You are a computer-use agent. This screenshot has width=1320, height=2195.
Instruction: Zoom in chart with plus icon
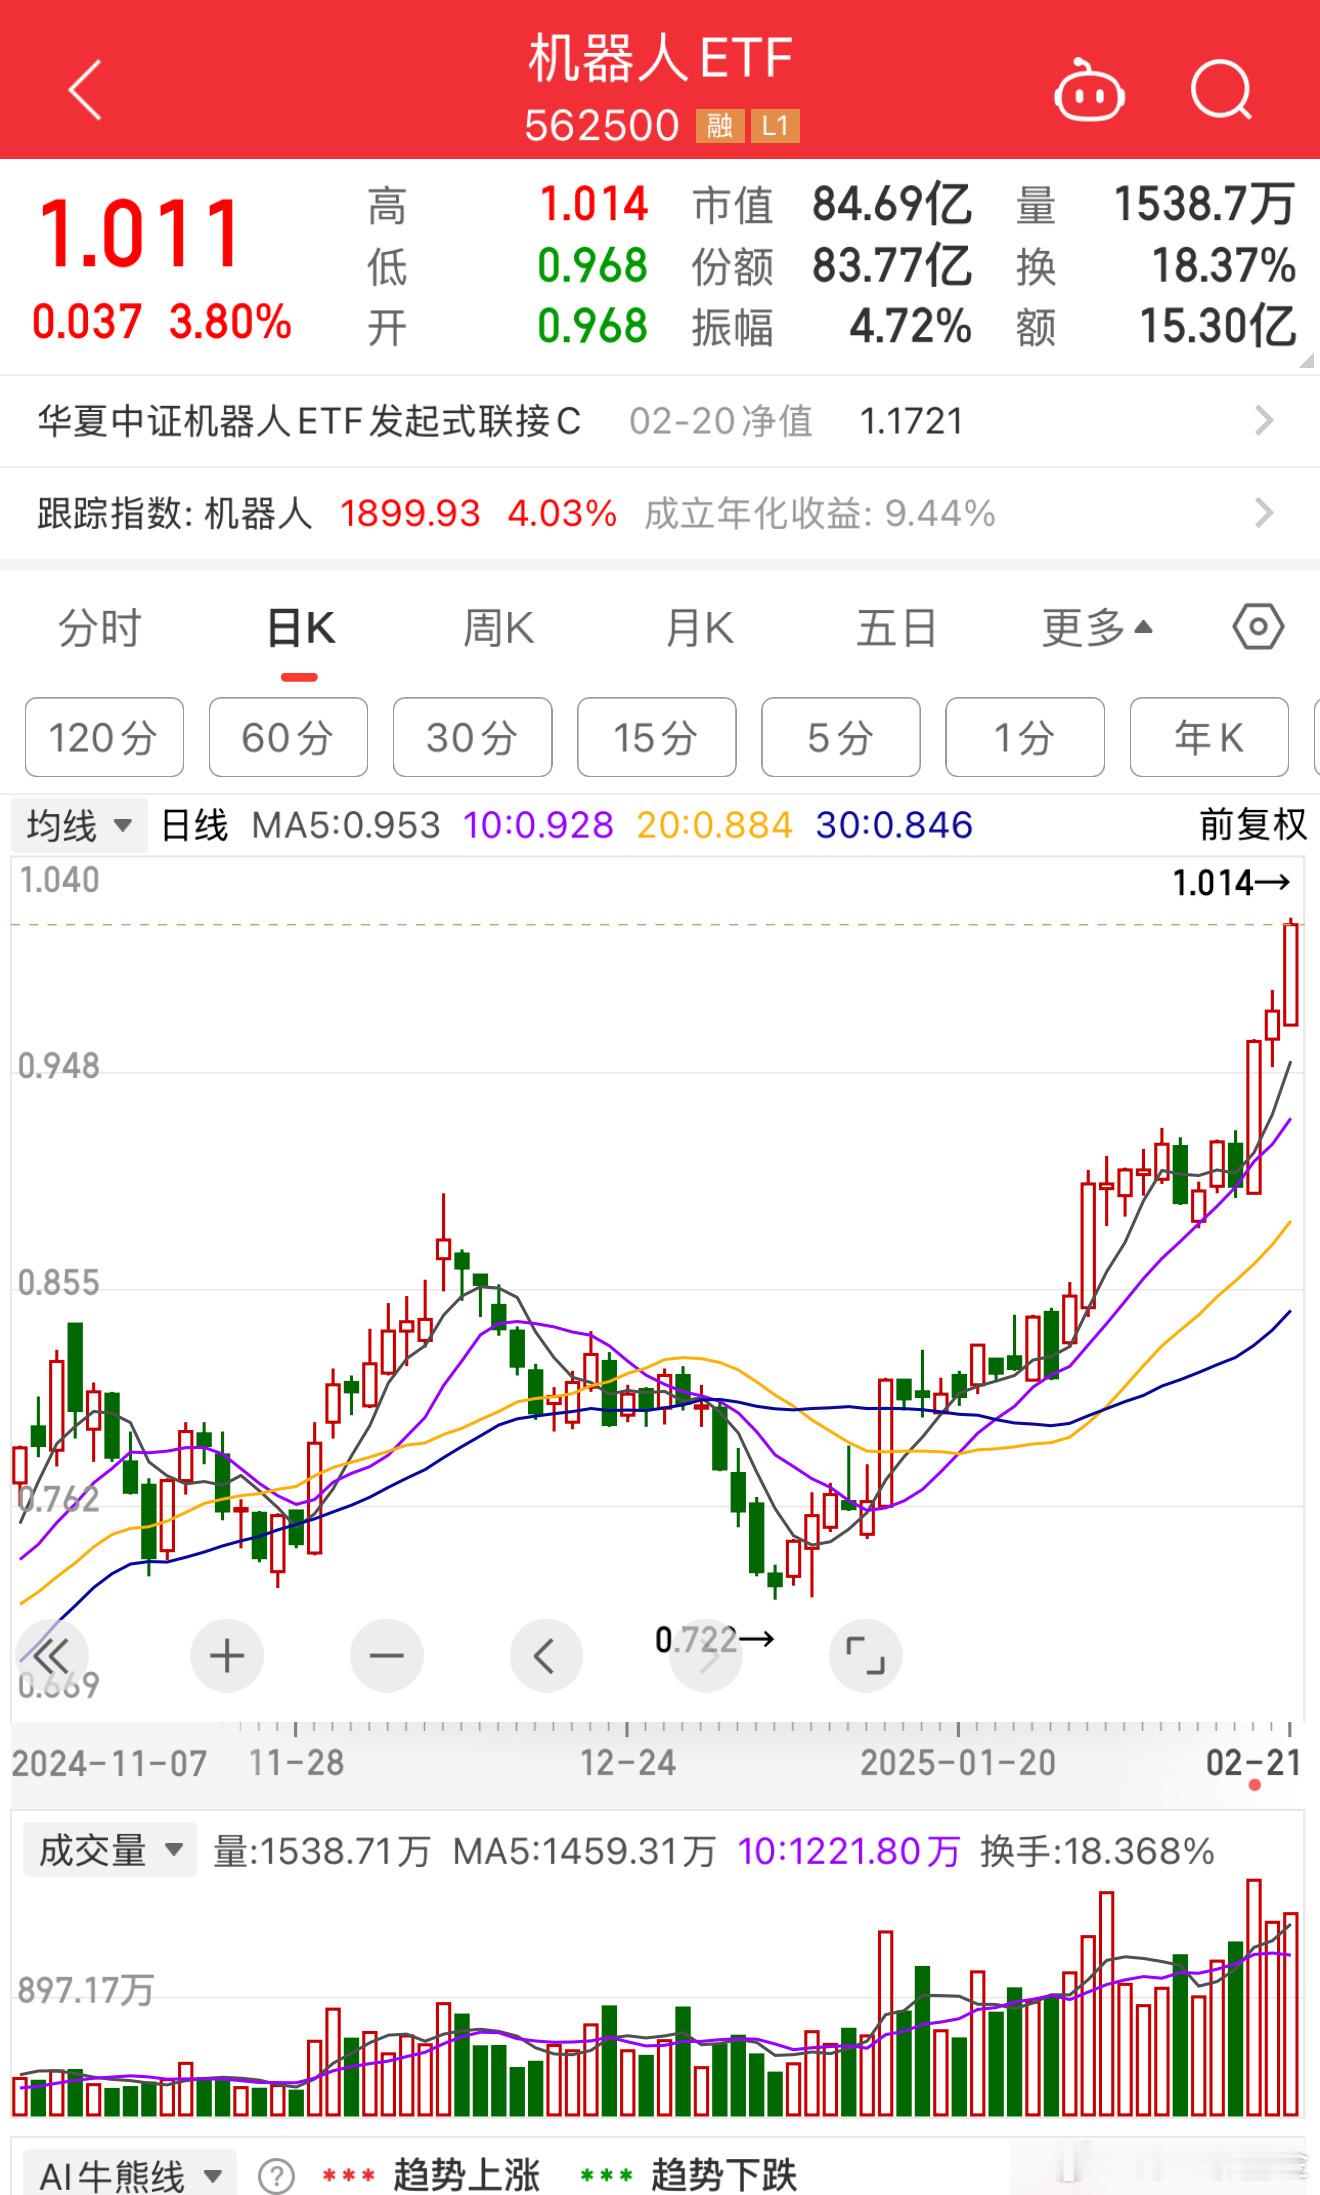pyautogui.click(x=227, y=1656)
